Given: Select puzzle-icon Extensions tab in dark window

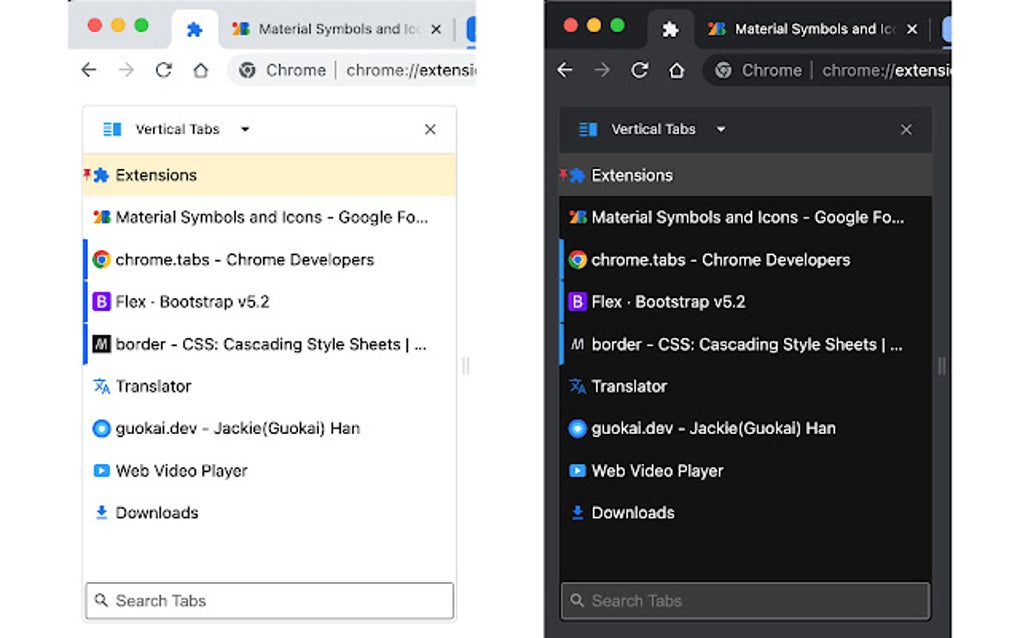Looking at the screenshot, I should 671,29.
